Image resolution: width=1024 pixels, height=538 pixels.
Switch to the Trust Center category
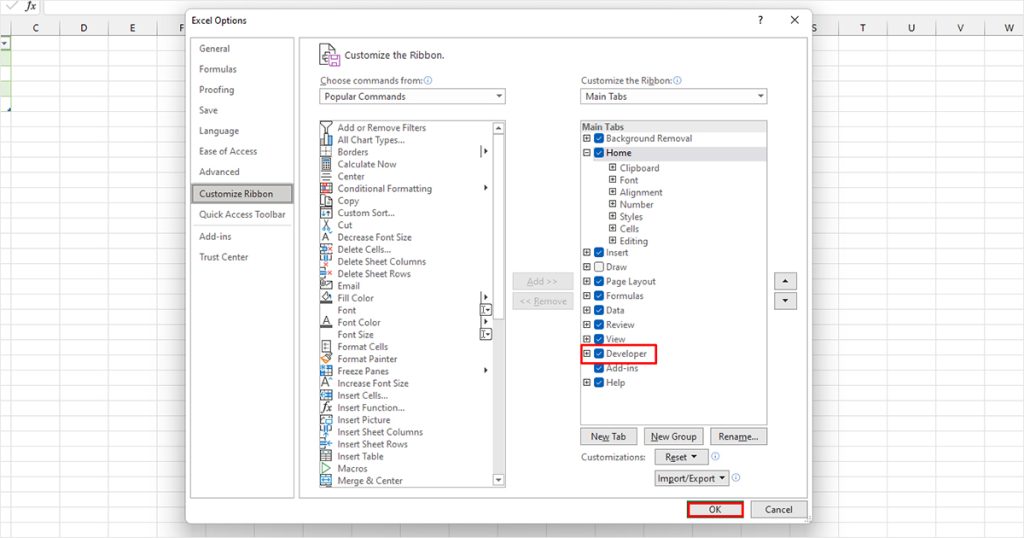coord(224,257)
